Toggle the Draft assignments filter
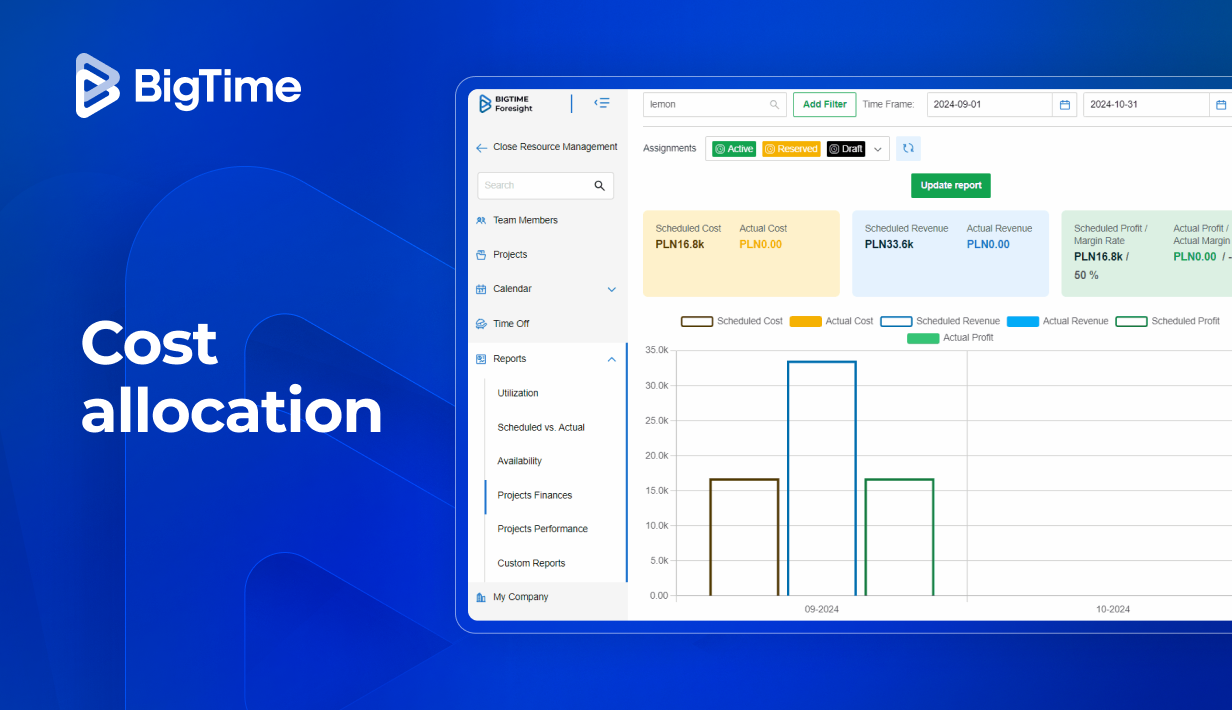 [846, 149]
